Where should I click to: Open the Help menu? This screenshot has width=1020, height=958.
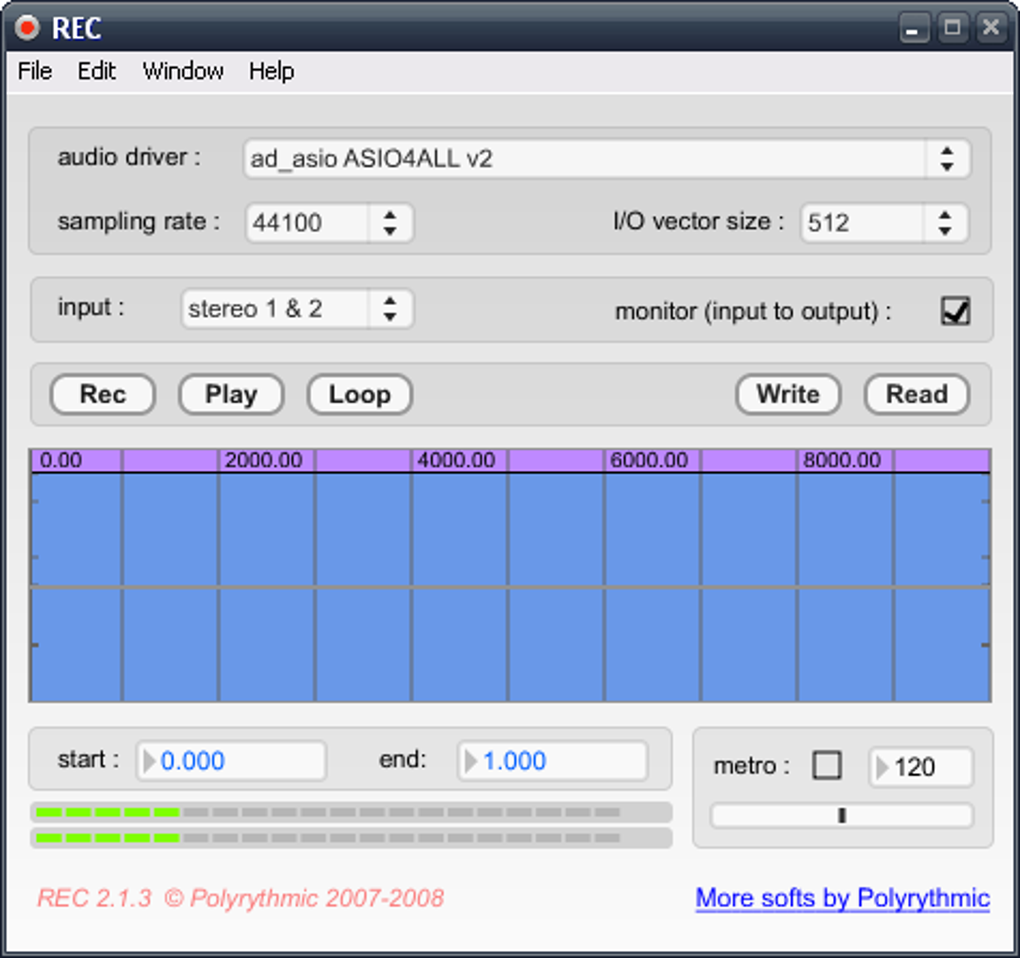pos(271,71)
